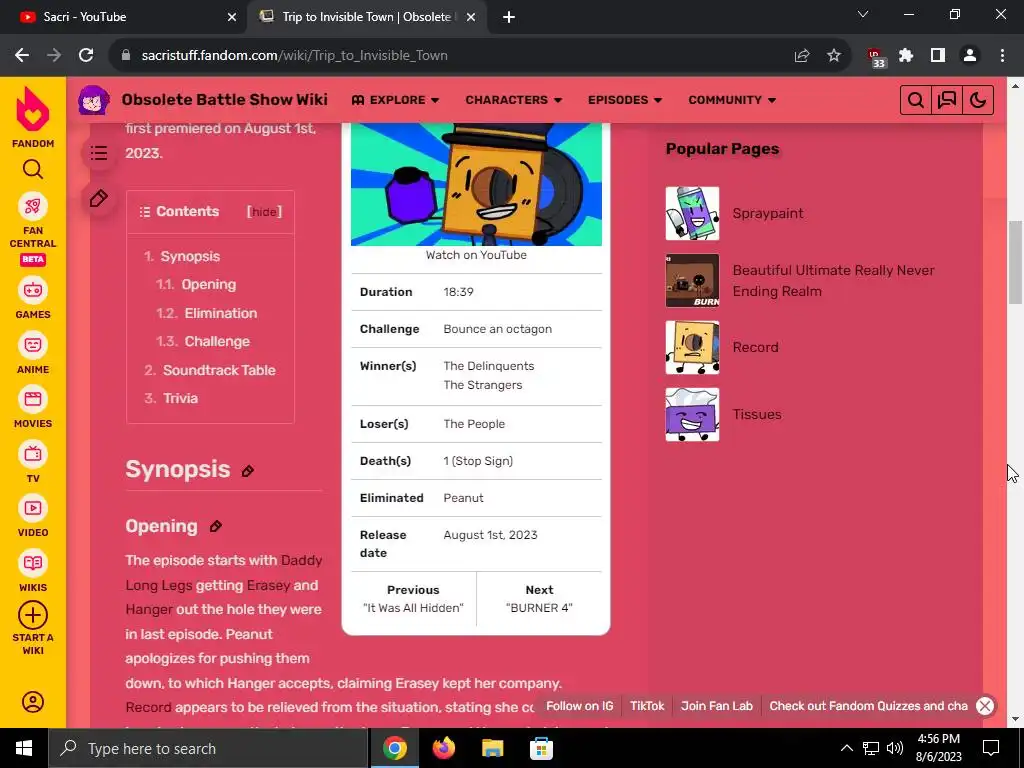Viewport: 1024px width, 768px height.
Task: Go back to the previous page
Action: tap(22, 56)
